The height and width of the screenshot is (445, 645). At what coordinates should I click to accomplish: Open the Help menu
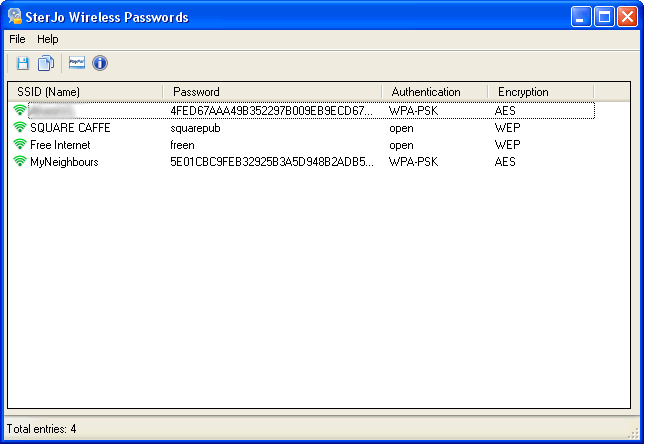48,39
